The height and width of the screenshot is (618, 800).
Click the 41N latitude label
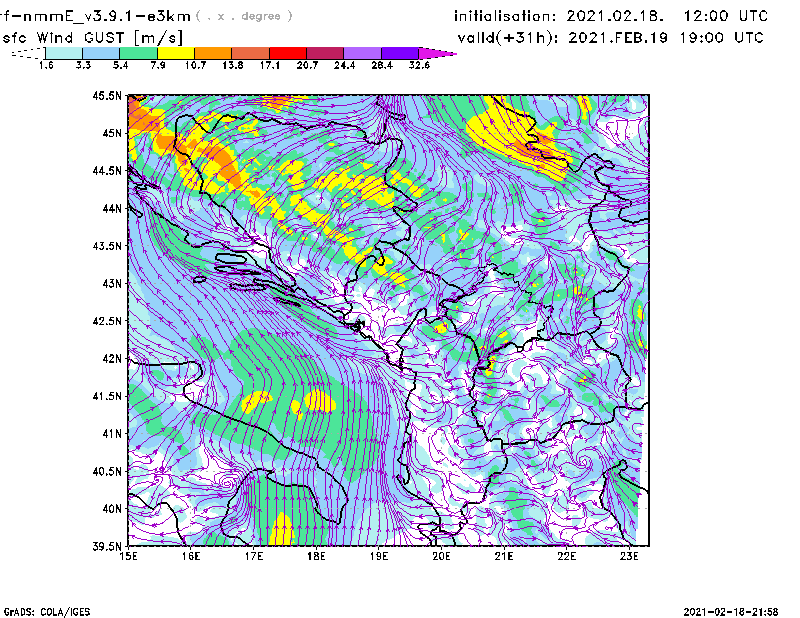pyautogui.click(x=112, y=434)
